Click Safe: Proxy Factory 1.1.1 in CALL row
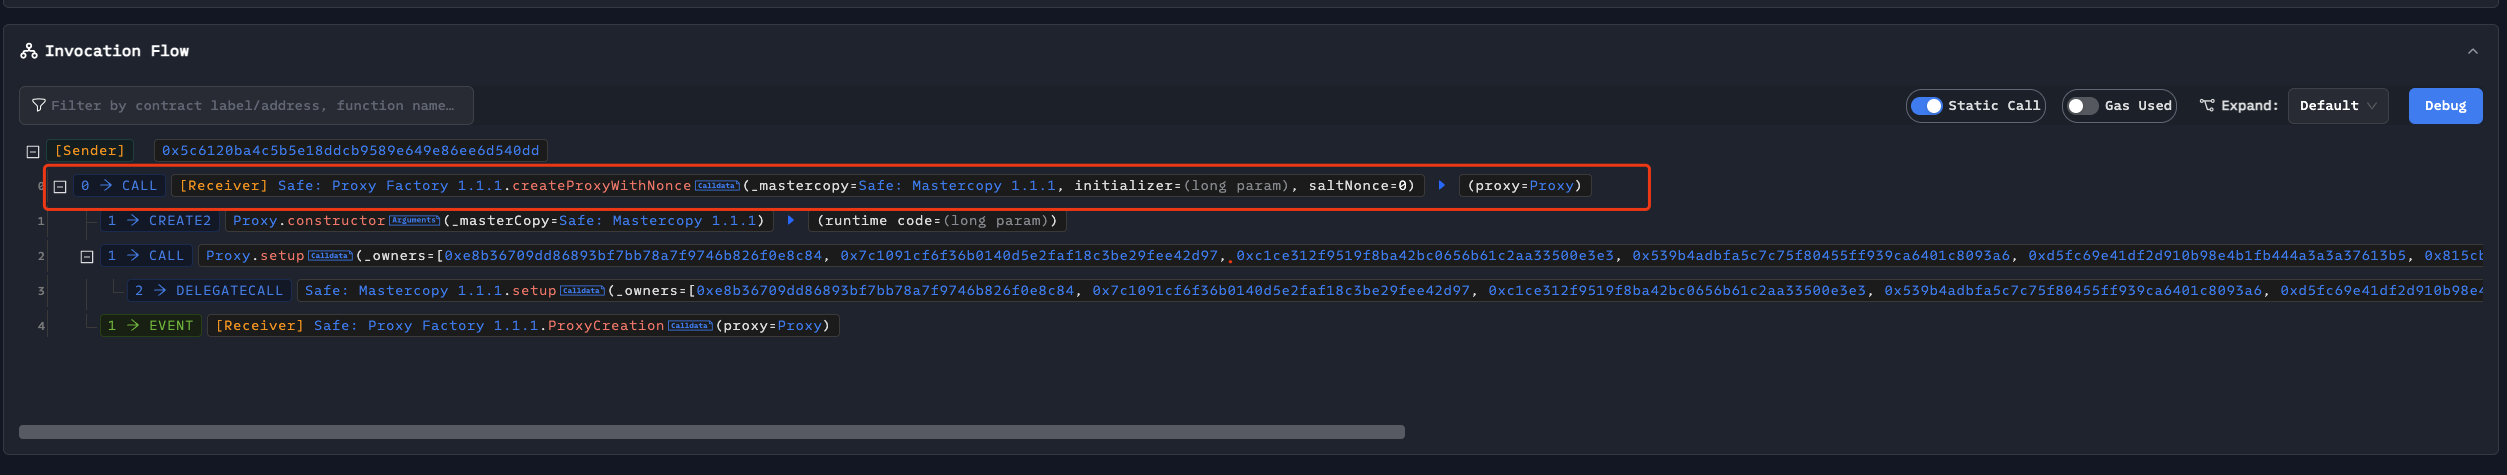2507x475 pixels. 390,186
